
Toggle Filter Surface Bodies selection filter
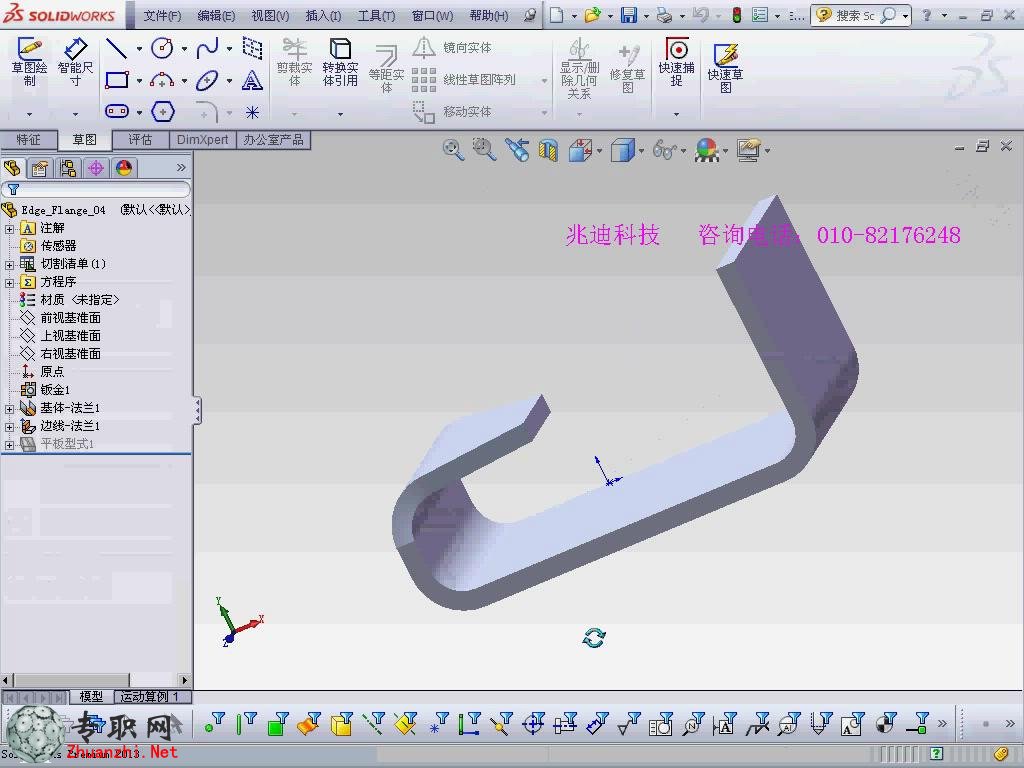(310, 724)
